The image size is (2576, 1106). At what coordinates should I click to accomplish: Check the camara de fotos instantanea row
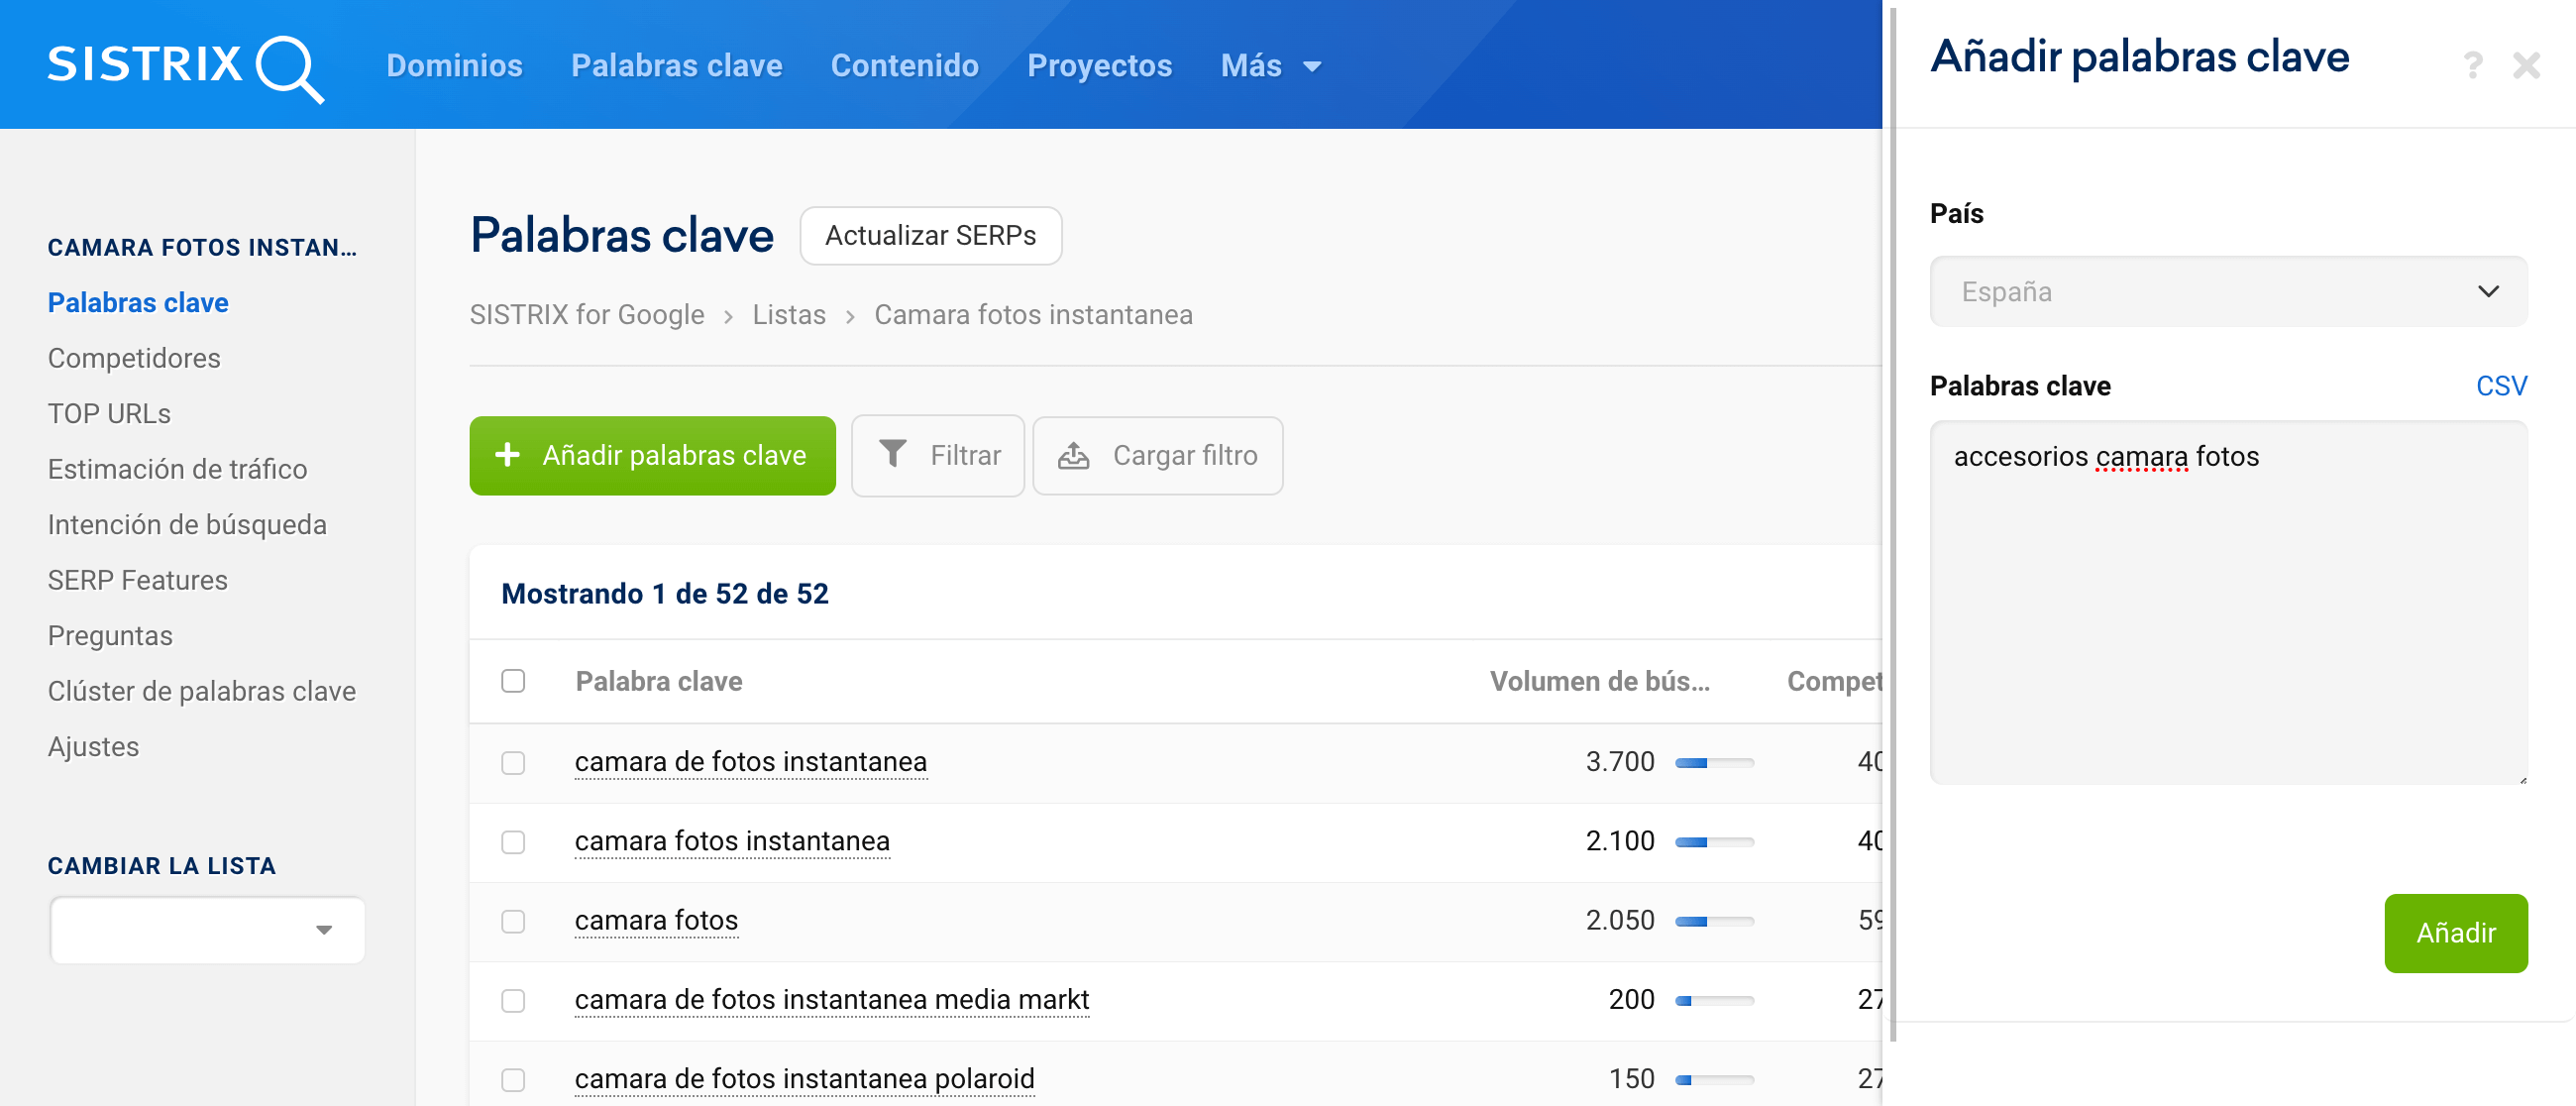[513, 762]
